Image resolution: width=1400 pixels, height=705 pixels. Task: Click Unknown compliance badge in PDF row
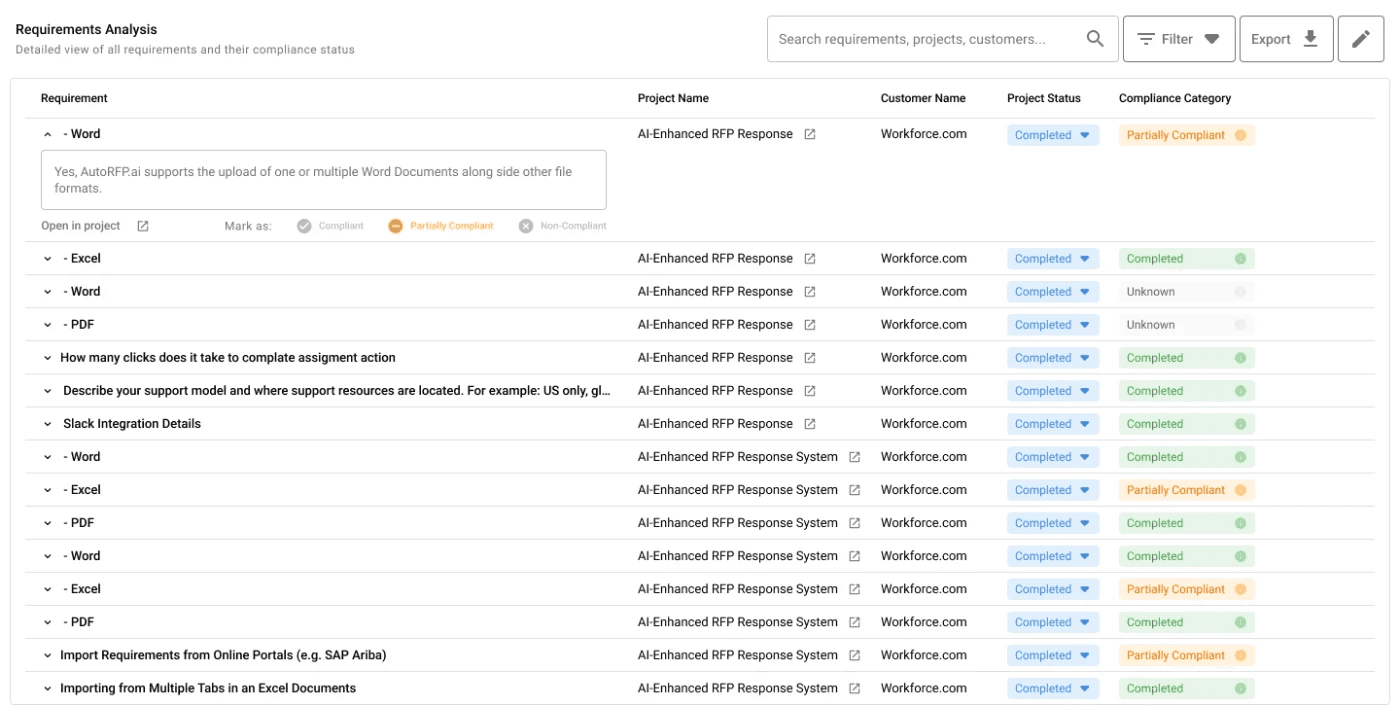point(1187,325)
